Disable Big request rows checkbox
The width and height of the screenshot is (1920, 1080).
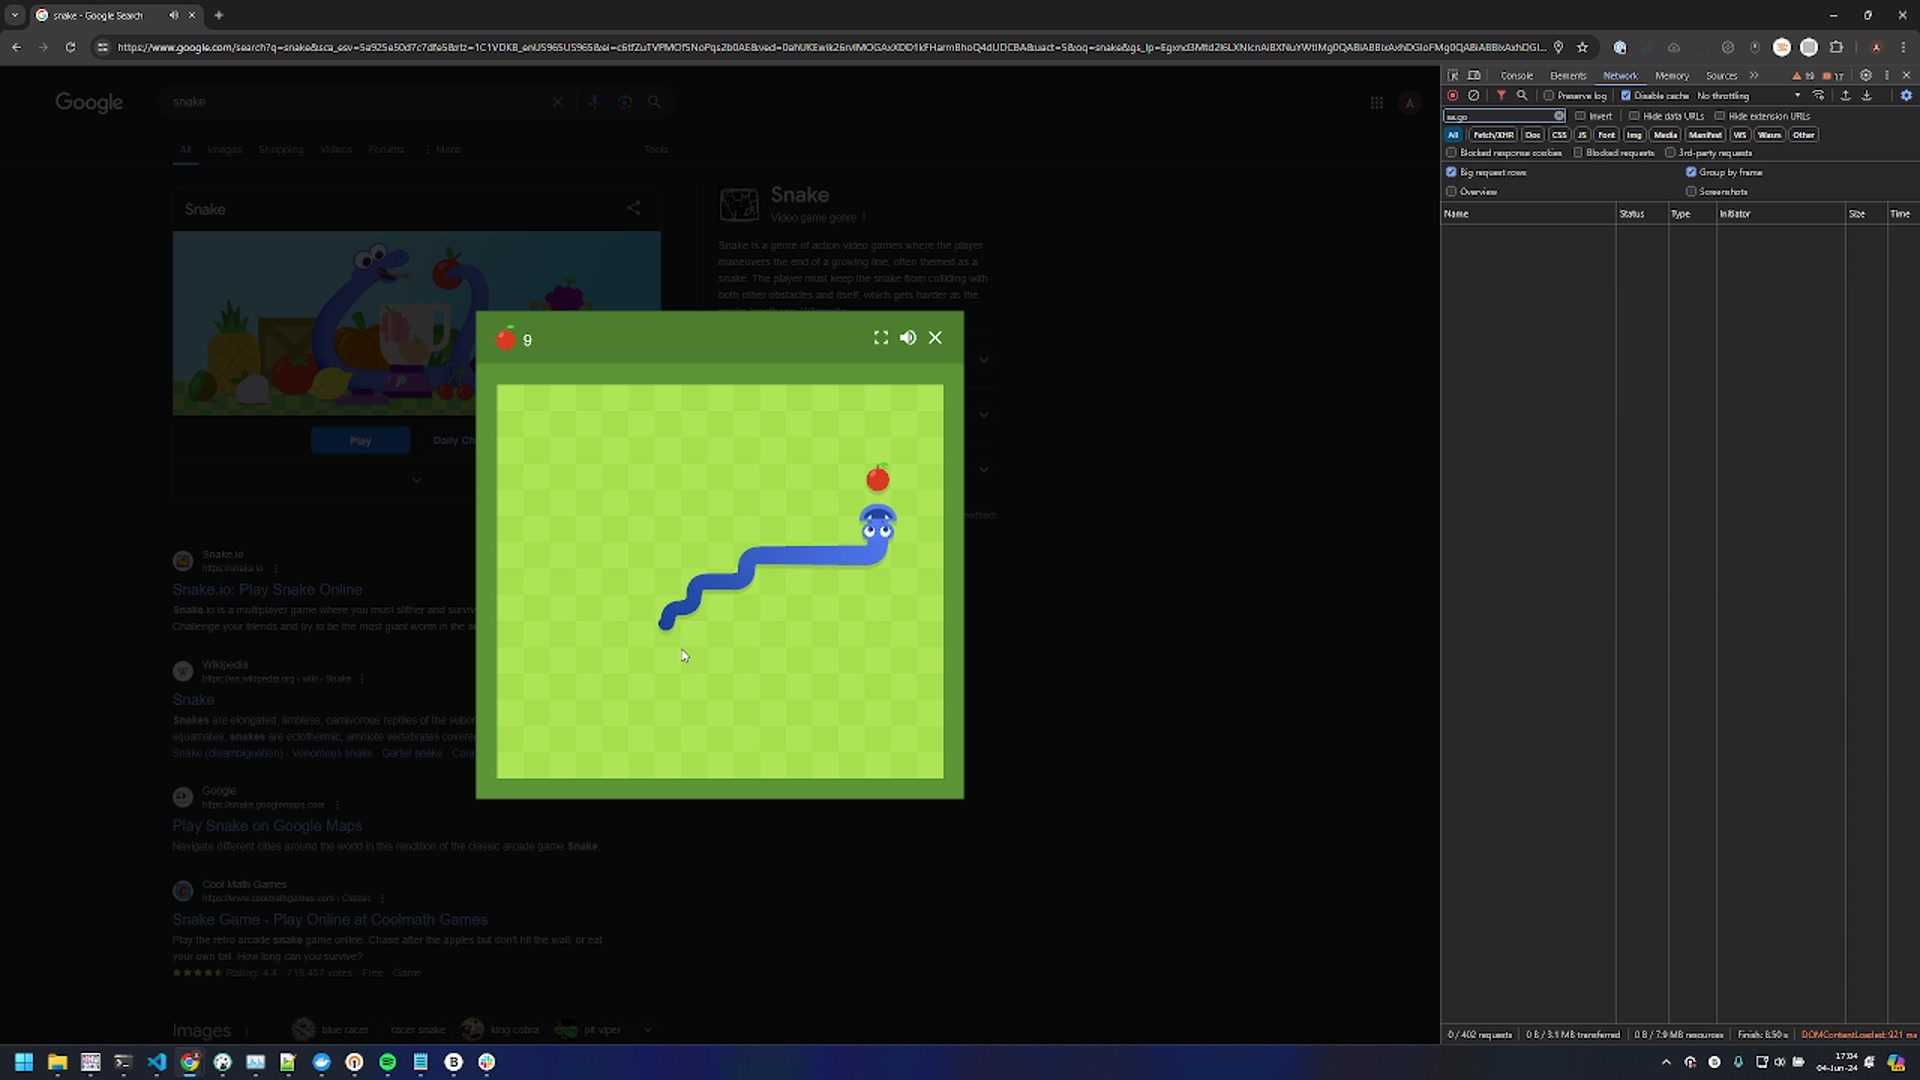click(1451, 172)
